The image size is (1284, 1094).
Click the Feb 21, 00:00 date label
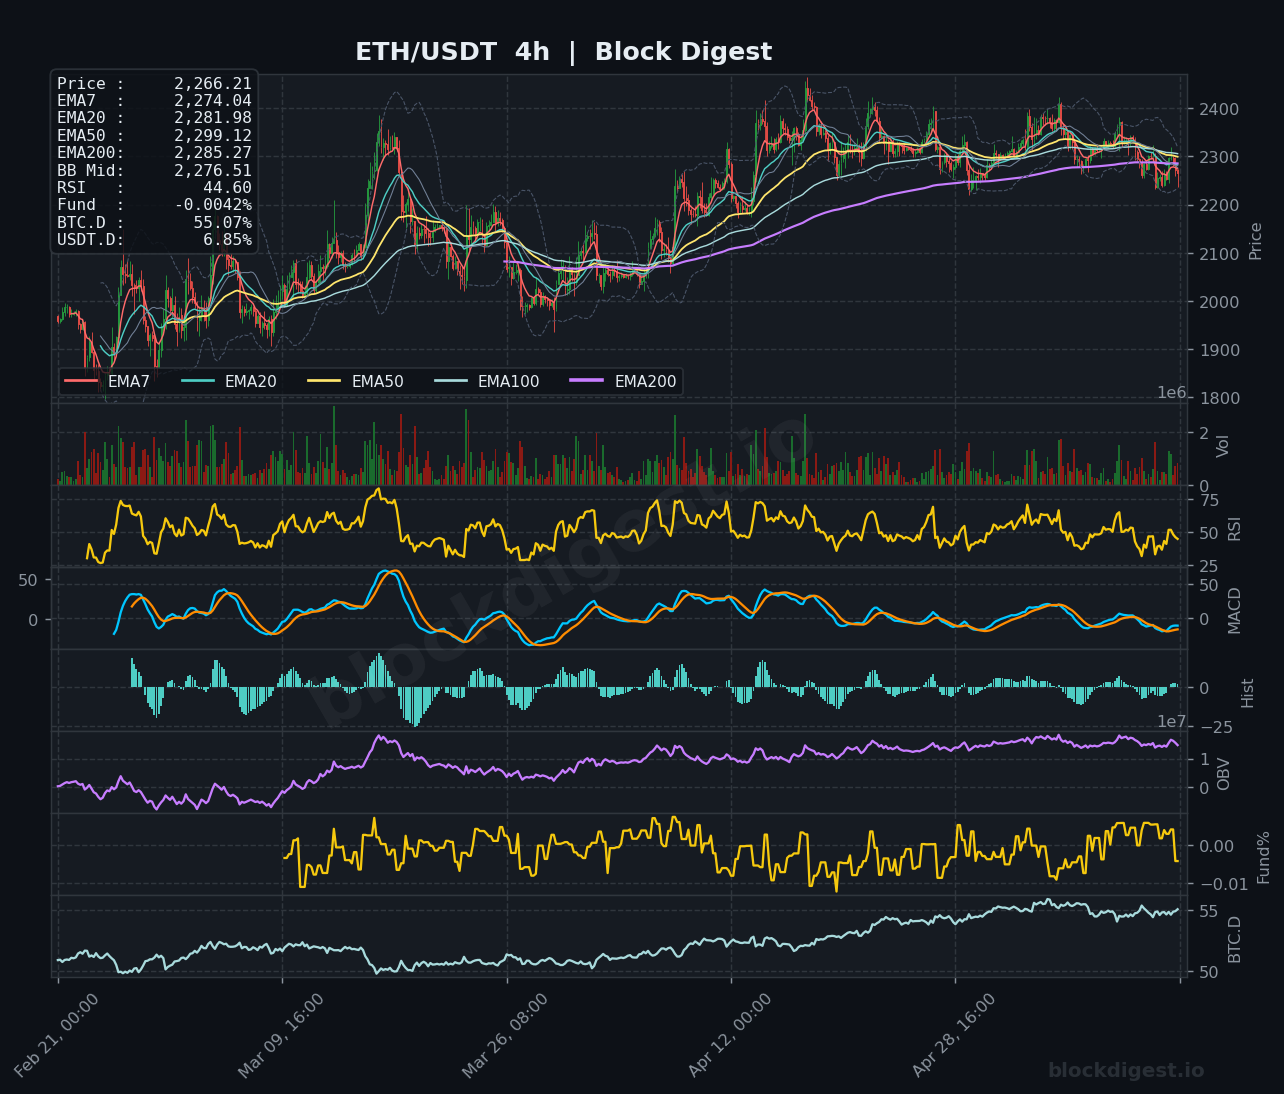58,1034
